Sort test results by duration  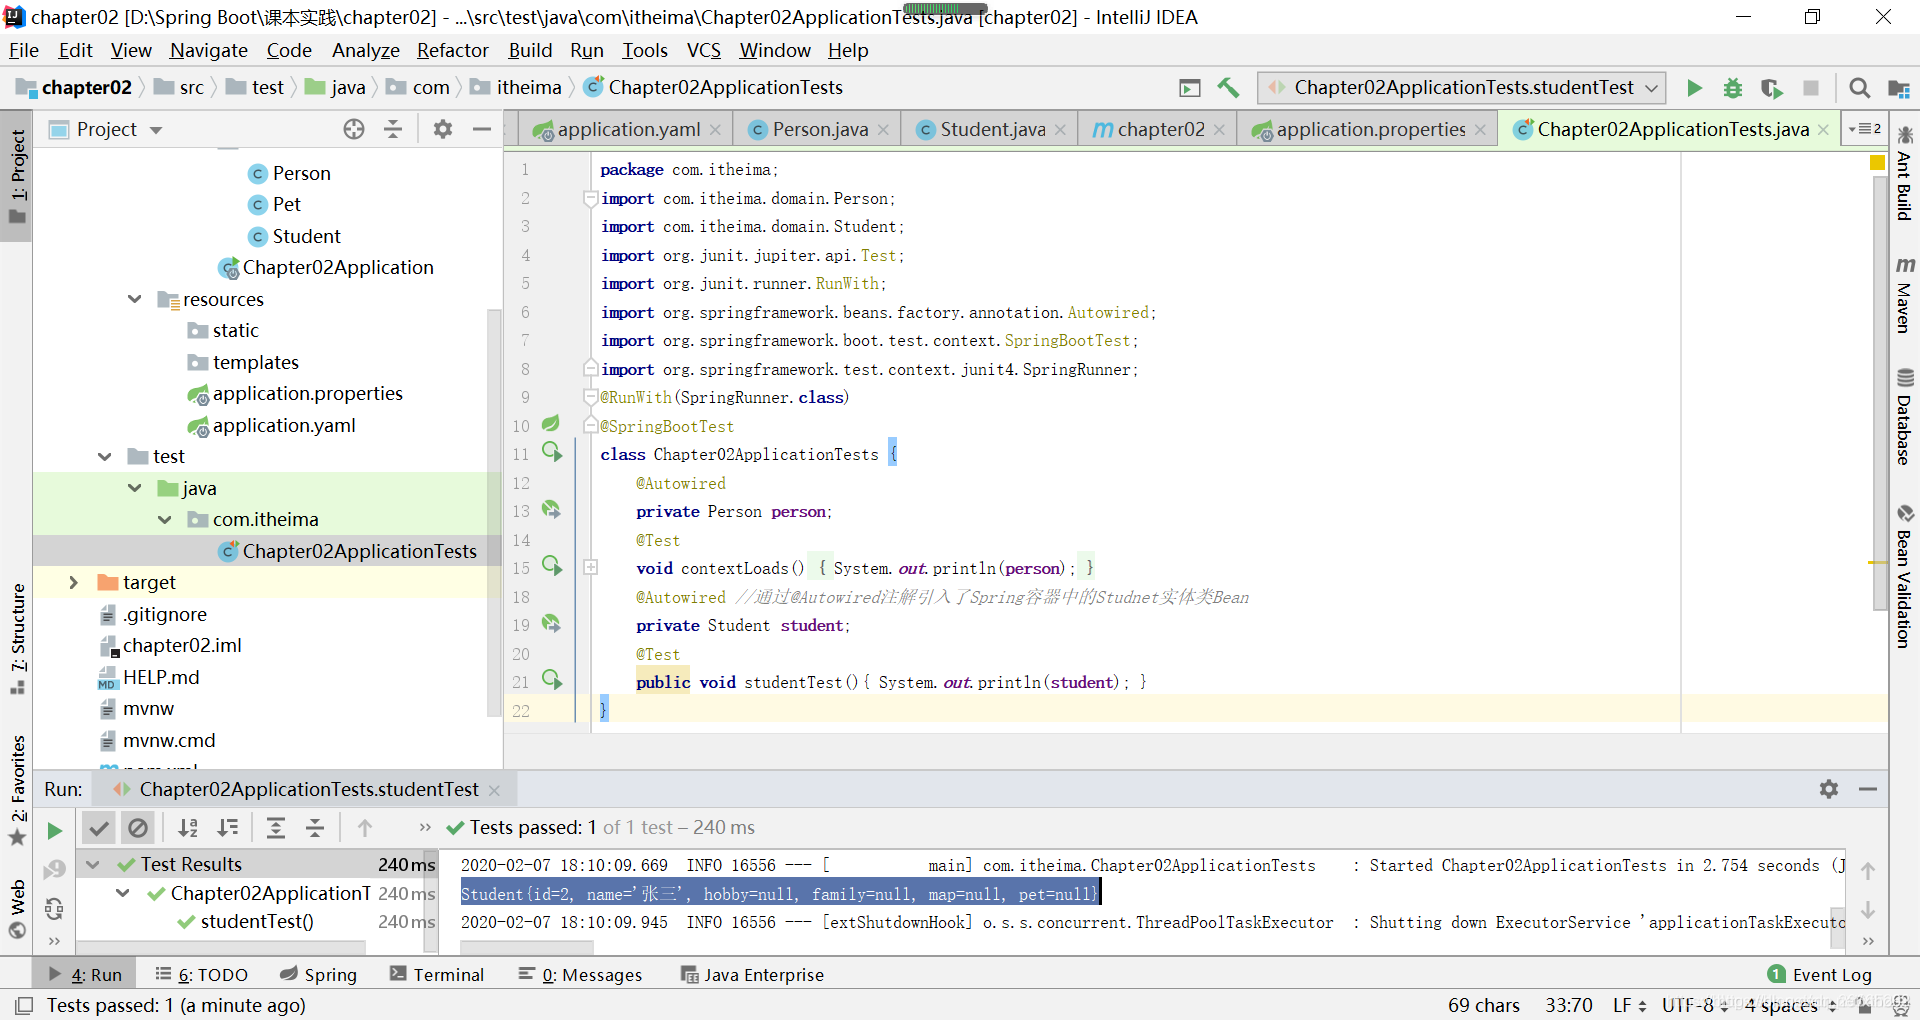pos(229,828)
